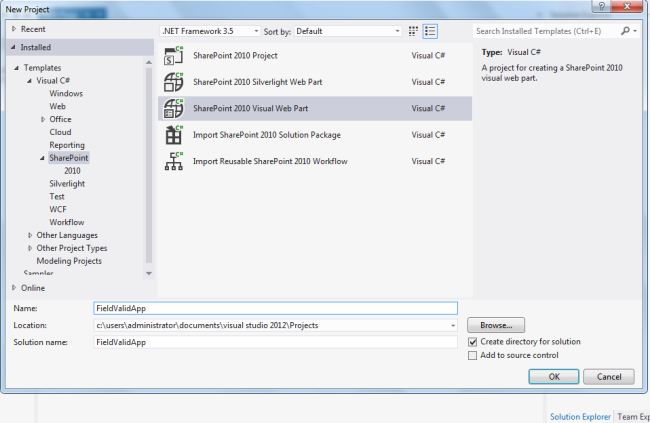
Task: Select the SharePoint 2010 Project template row
Action: (315, 56)
